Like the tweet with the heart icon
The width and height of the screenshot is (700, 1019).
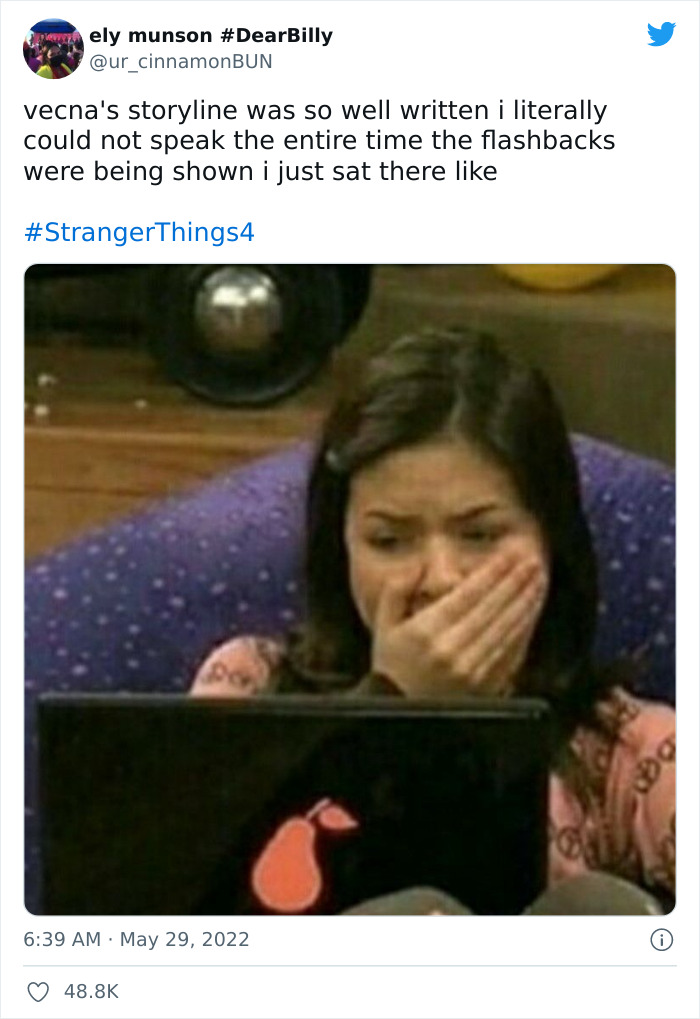pyautogui.click(x=38, y=992)
